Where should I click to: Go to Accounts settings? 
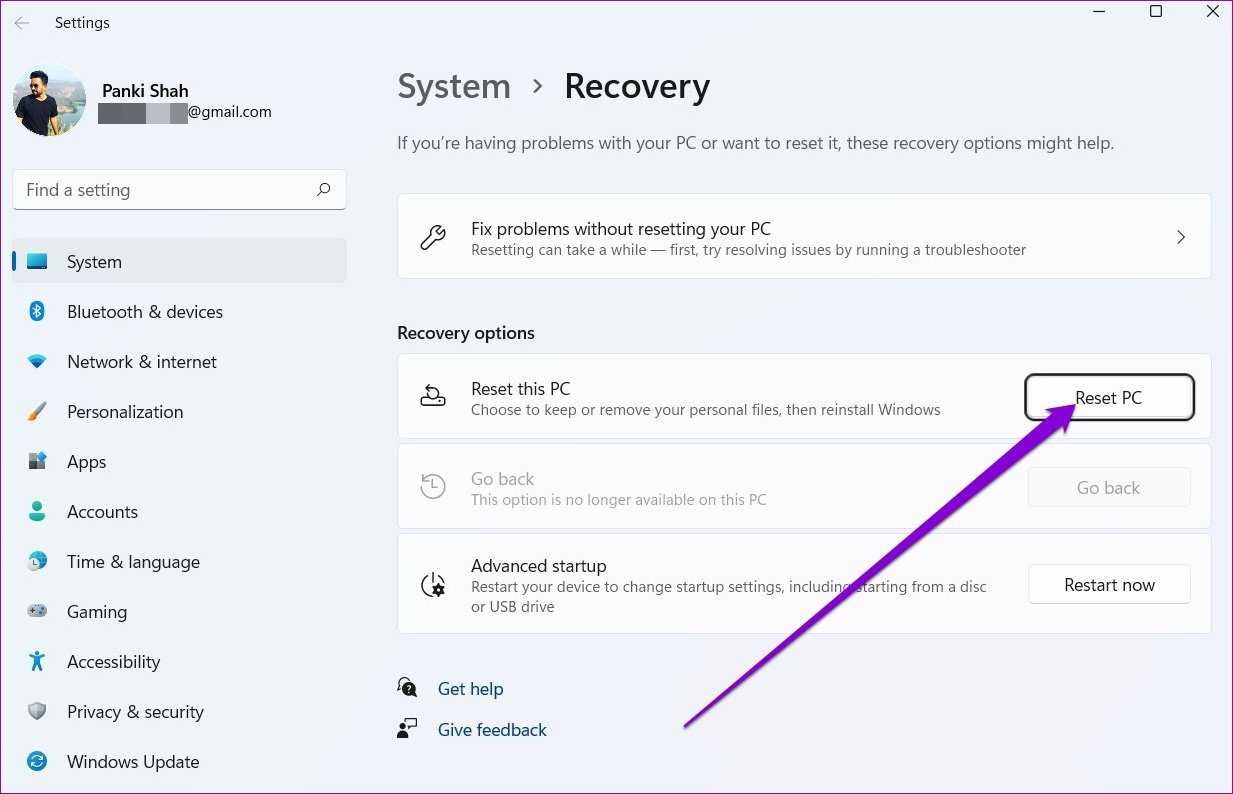(x=102, y=512)
